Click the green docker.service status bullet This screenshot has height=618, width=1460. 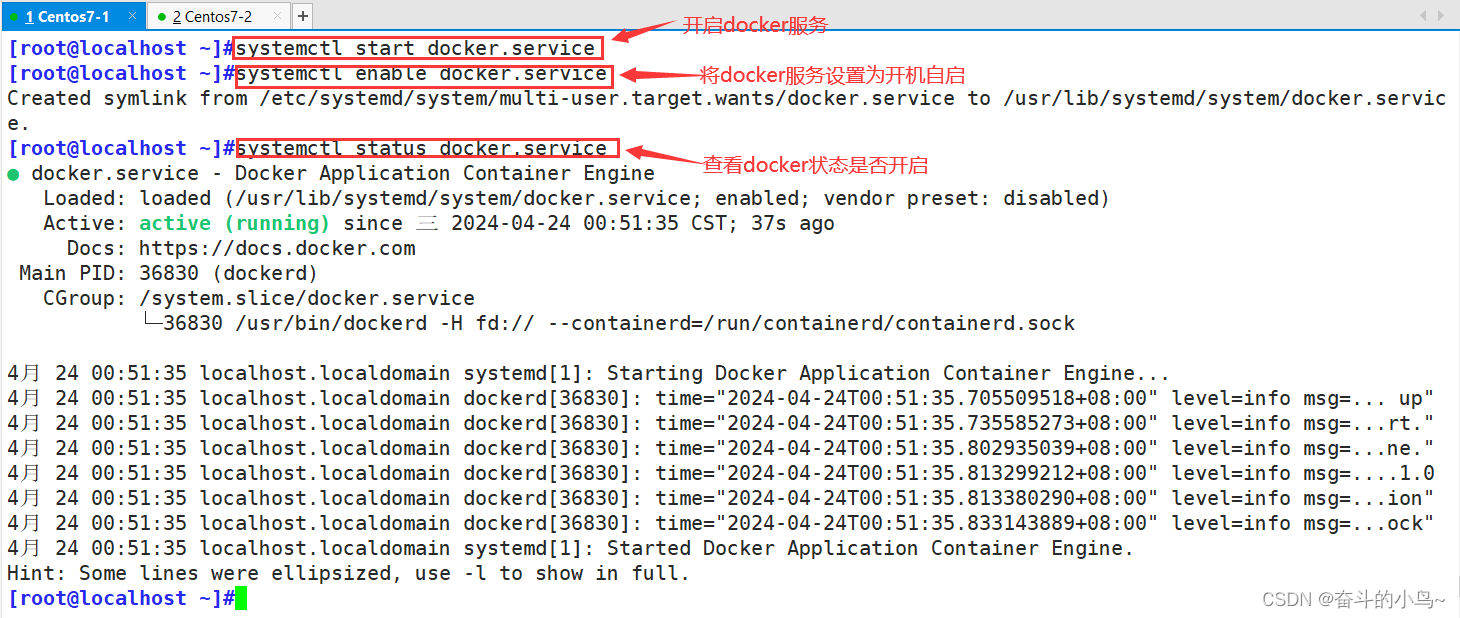click(x=12, y=172)
